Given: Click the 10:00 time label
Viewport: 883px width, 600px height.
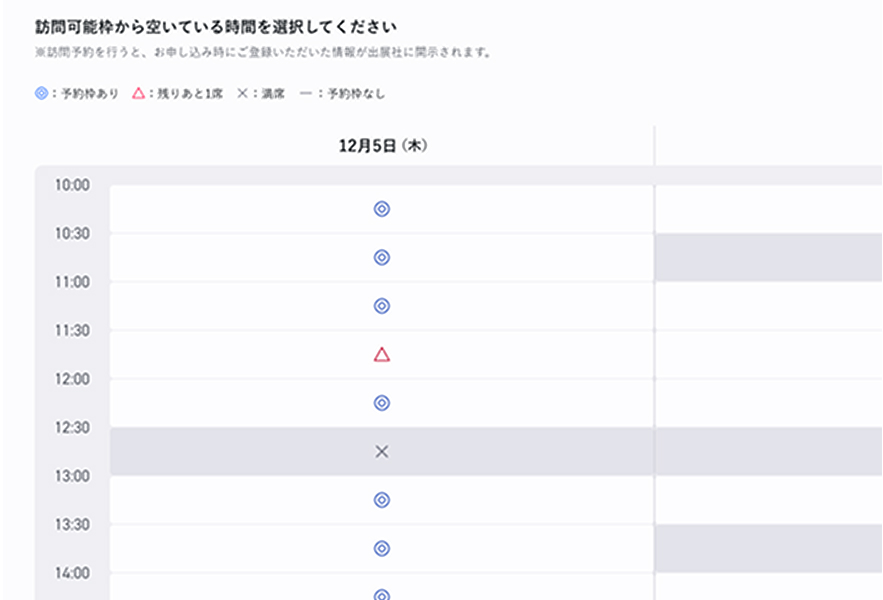Looking at the screenshot, I should coord(71,185).
